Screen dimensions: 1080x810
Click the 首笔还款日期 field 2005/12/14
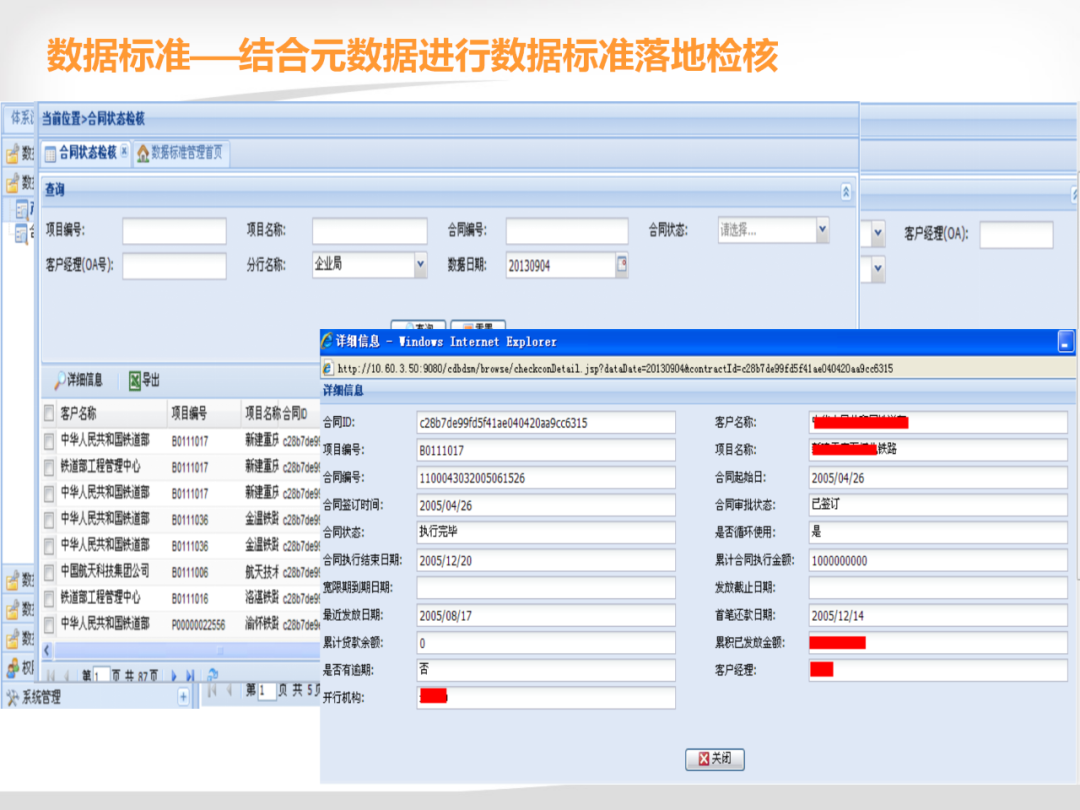click(937, 616)
